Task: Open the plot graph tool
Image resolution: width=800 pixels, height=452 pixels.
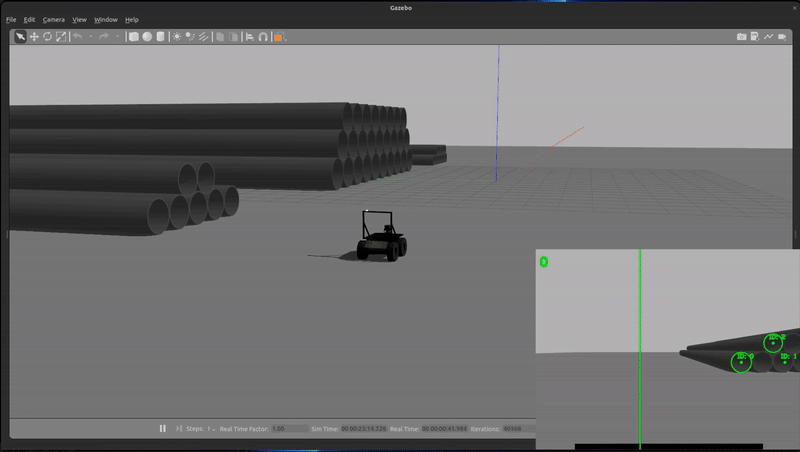Action: point(768,37)
